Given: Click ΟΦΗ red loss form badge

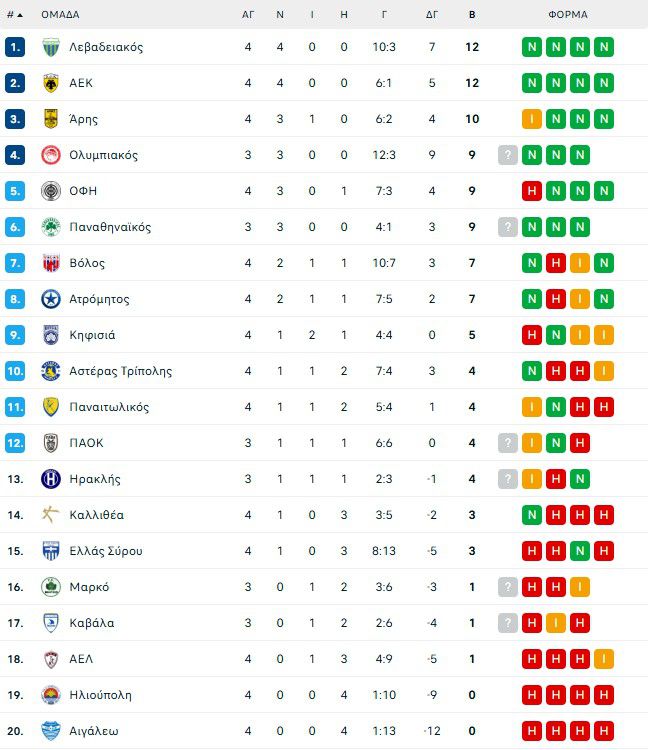Looking at the screenshot, I should 532,191.
